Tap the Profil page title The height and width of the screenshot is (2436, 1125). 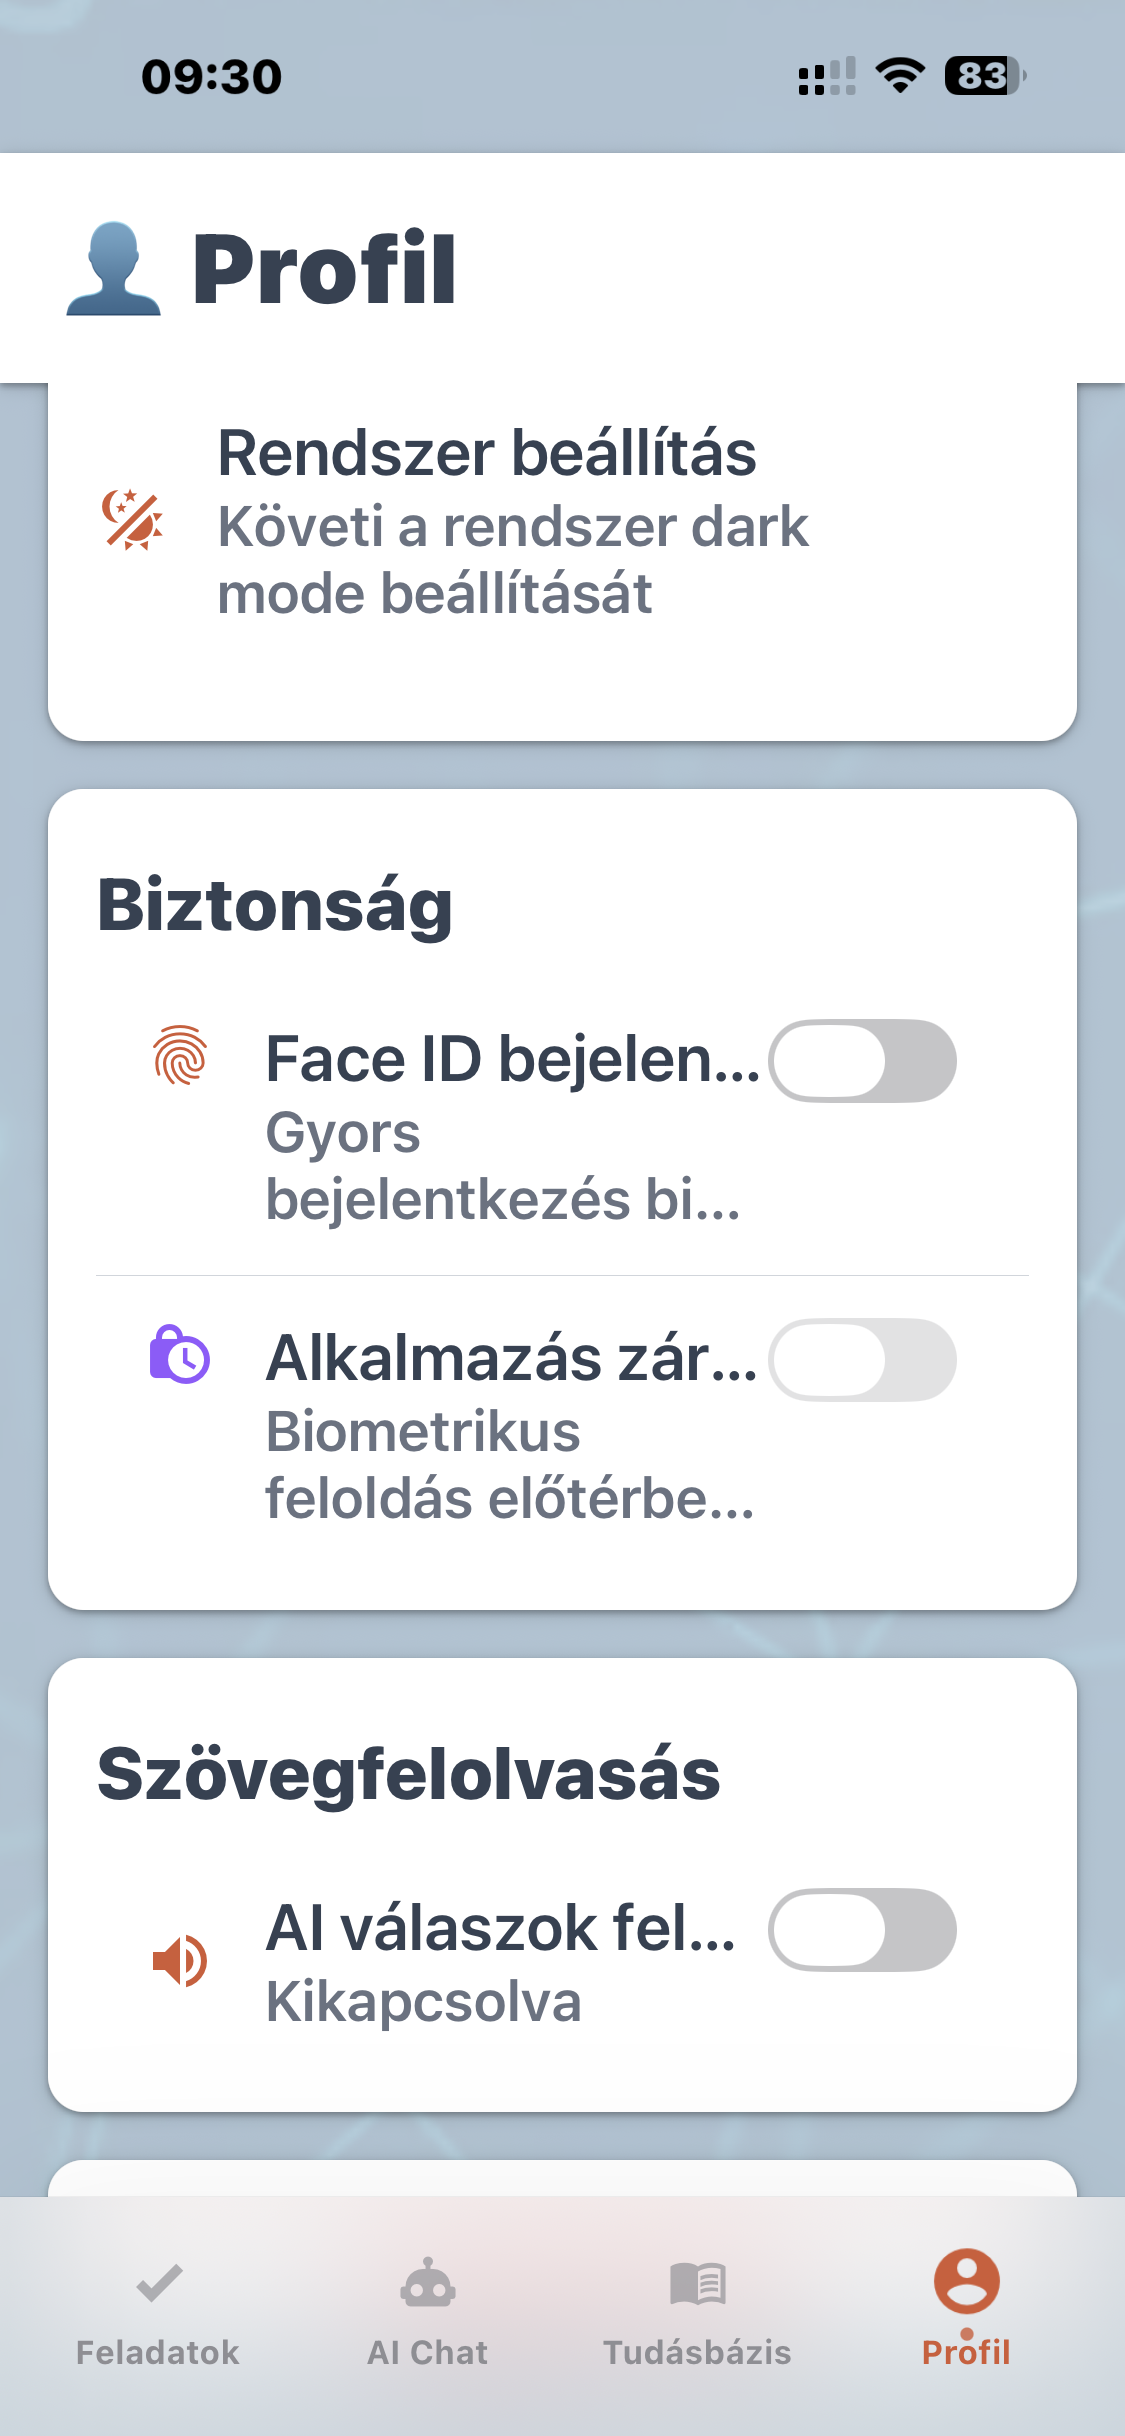324,269
